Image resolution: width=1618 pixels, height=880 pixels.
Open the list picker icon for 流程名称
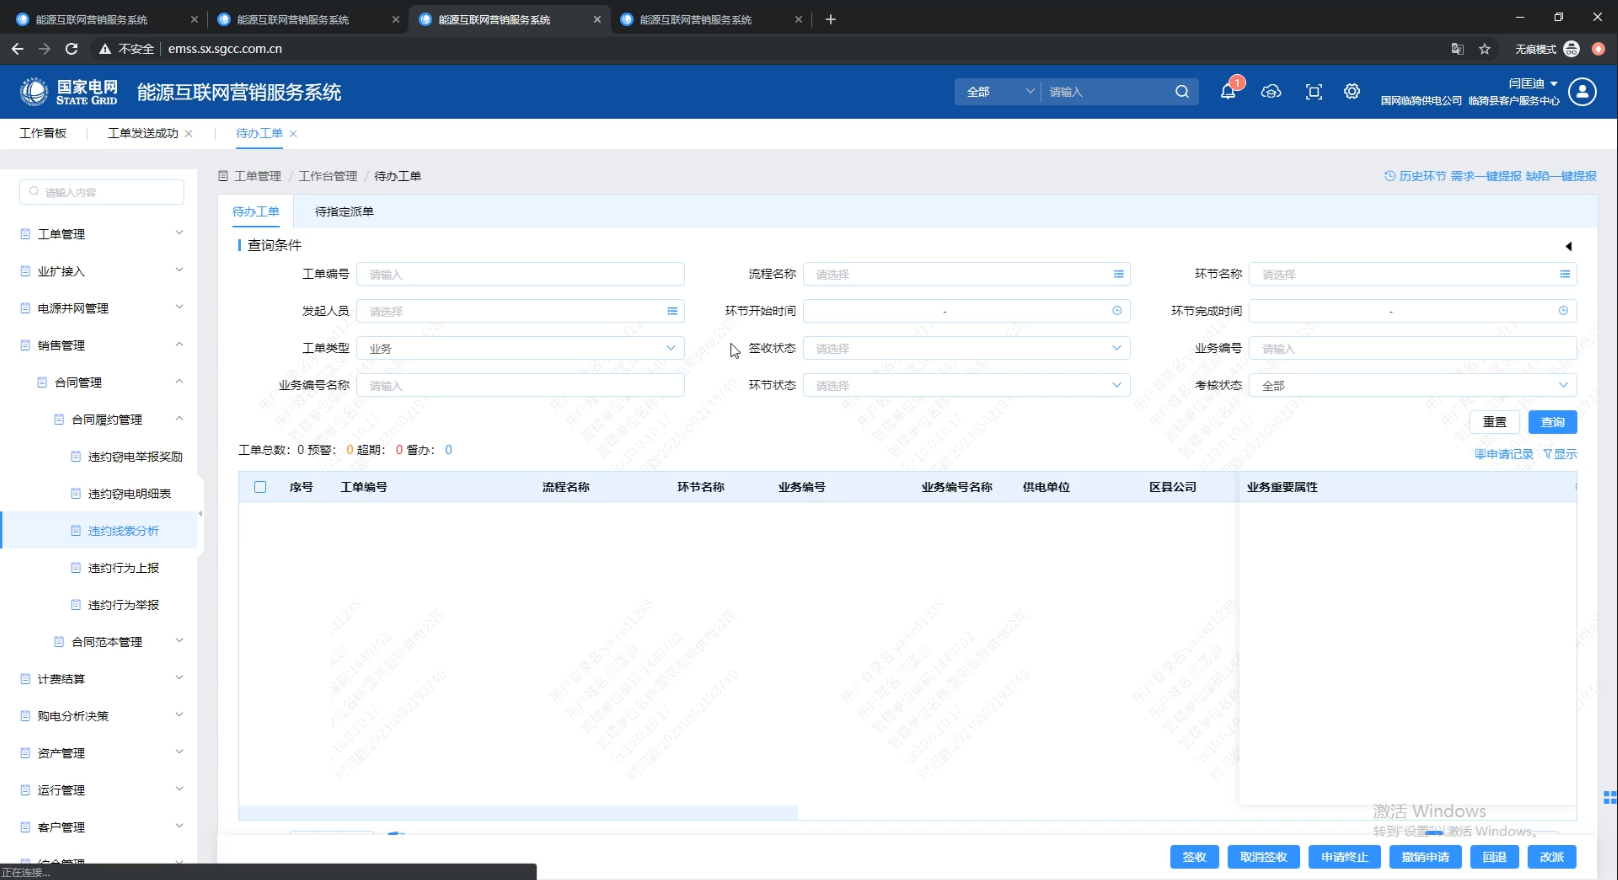1118,274
